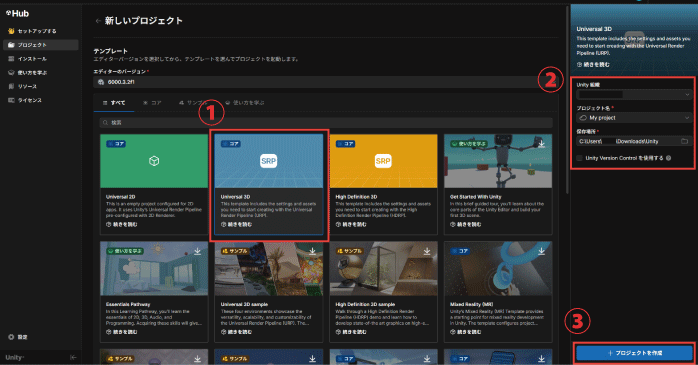Click 続きを読む under Universal 3D card

point(236,224)
